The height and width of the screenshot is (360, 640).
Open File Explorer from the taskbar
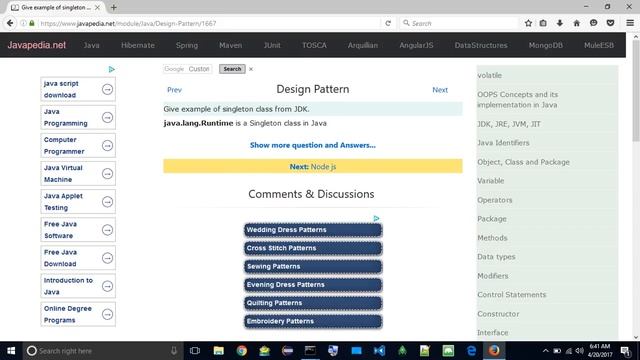(219, 351)
